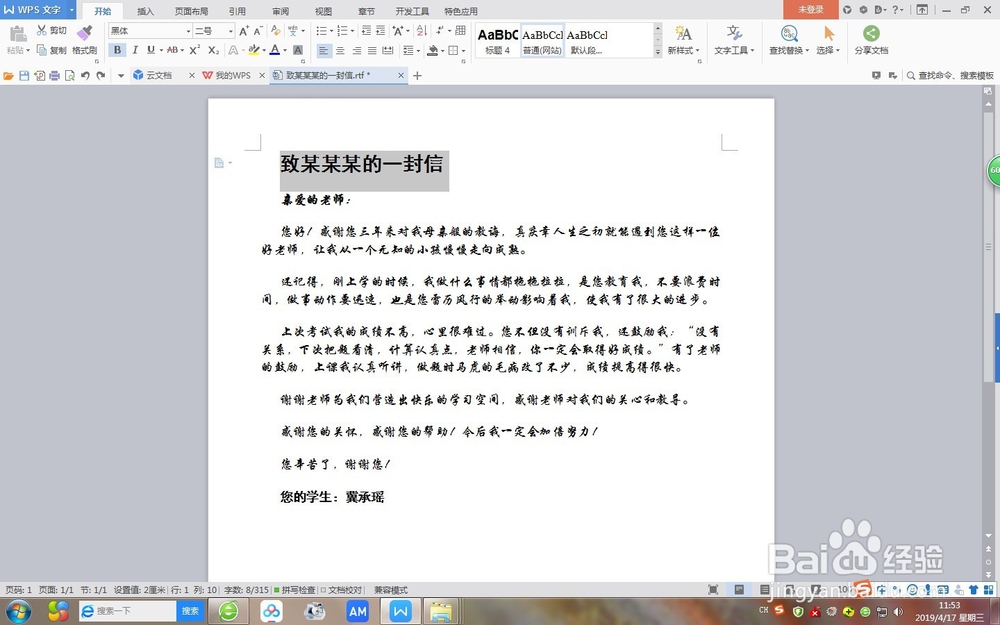Click the search commands field (查找命令、搜索模板)
This screenshot has height=625, width=1000.
(950, 75)
